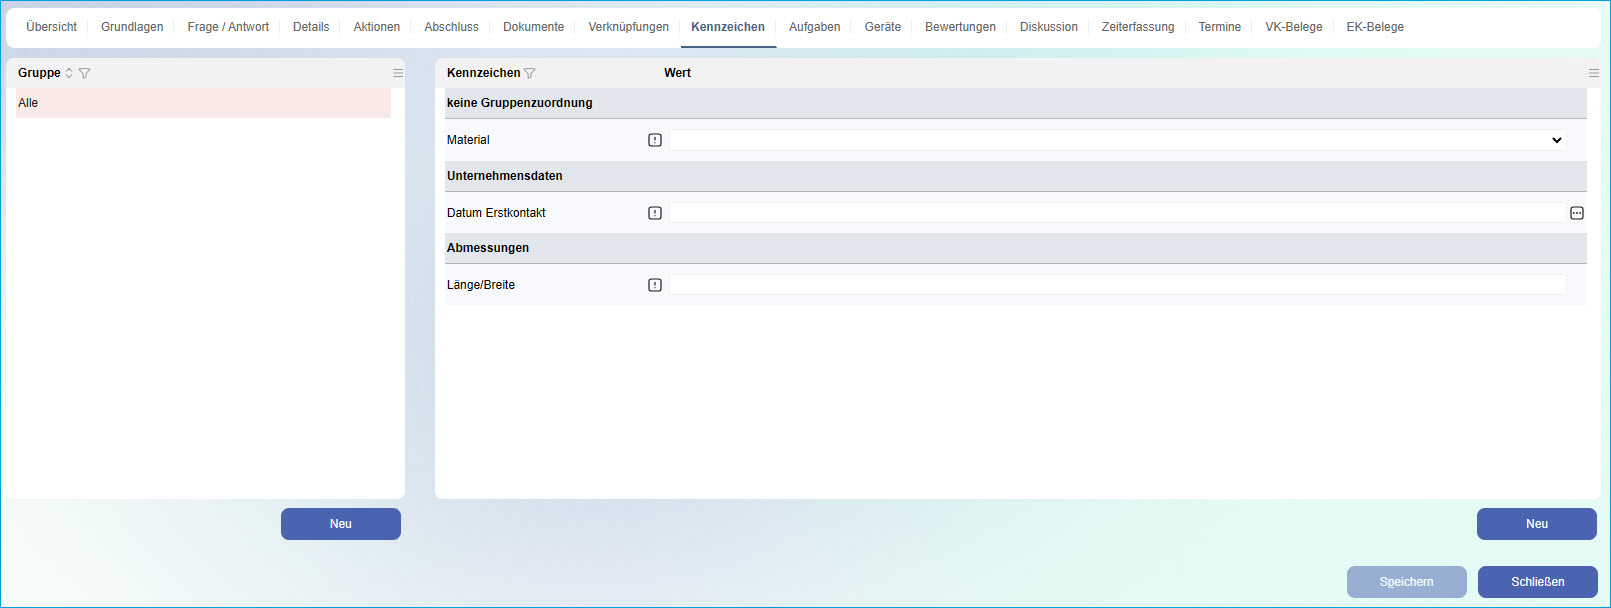The width and height of the screenshot is (1611, 608).
Task: Click the Gruppe column filter icon
Action: (84, 73)
